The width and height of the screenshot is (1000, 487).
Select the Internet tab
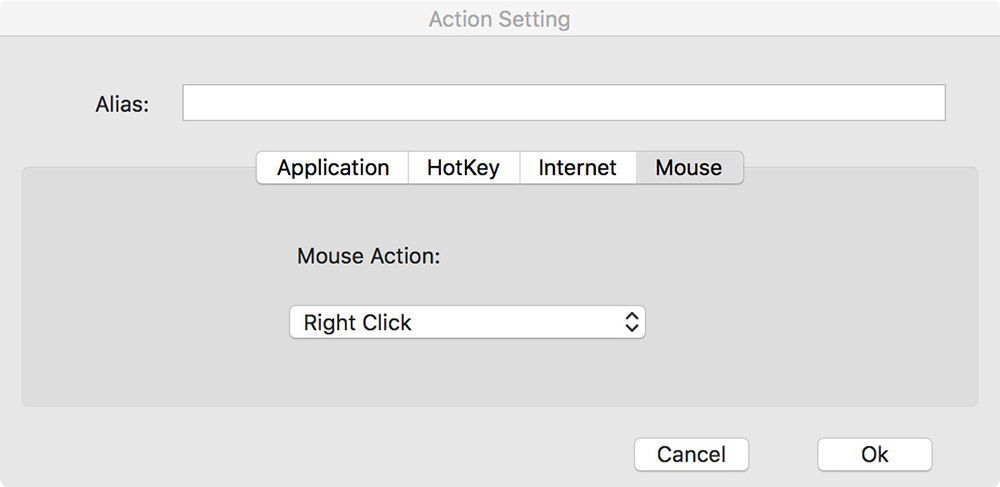pos(577,168)
